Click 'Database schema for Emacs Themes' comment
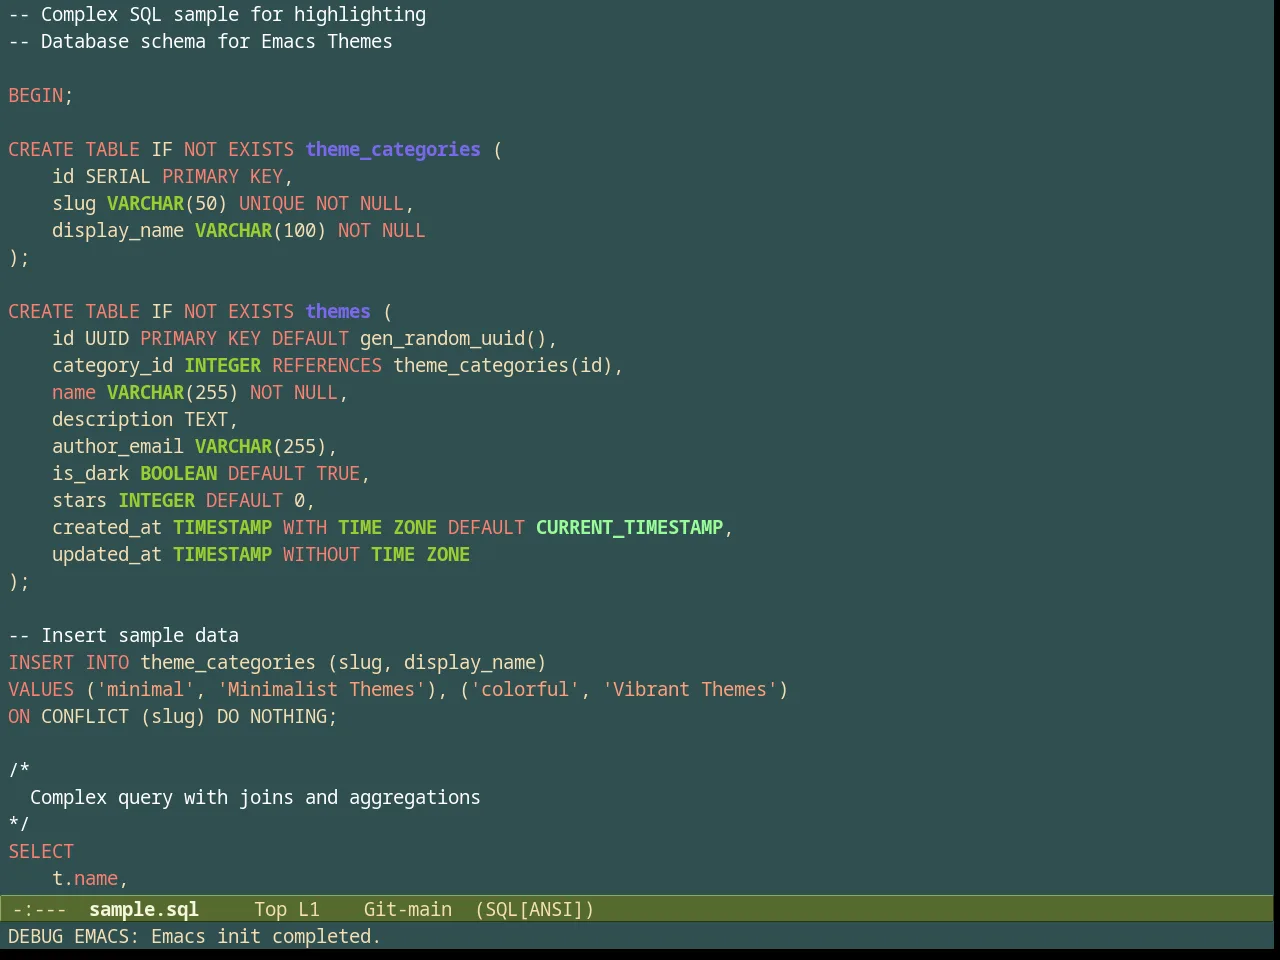 point(200,41)
